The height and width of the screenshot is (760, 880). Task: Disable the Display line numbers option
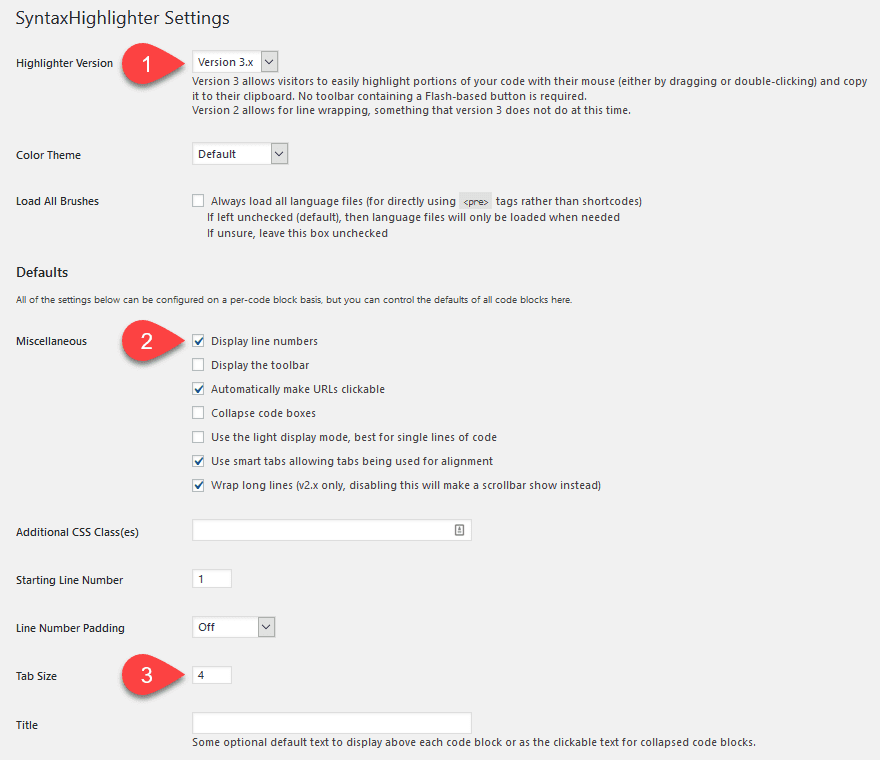(x=198, y=340)
